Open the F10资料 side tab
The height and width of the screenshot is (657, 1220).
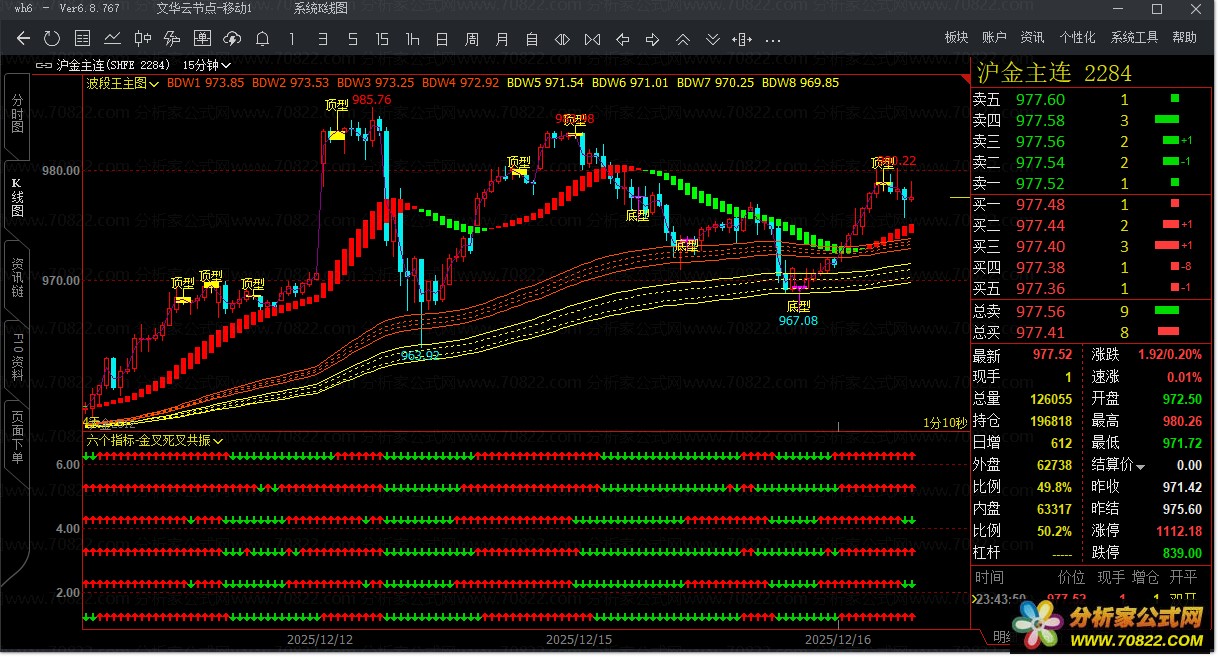[x=17, y=357]
